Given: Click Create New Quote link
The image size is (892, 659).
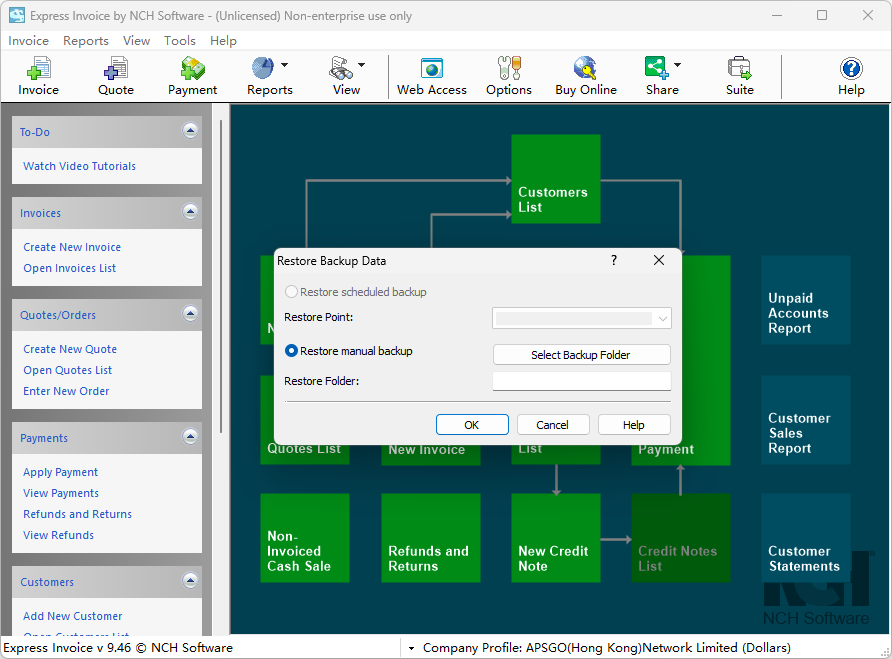Looking at the screenshot, I should (x=70, y=349).
